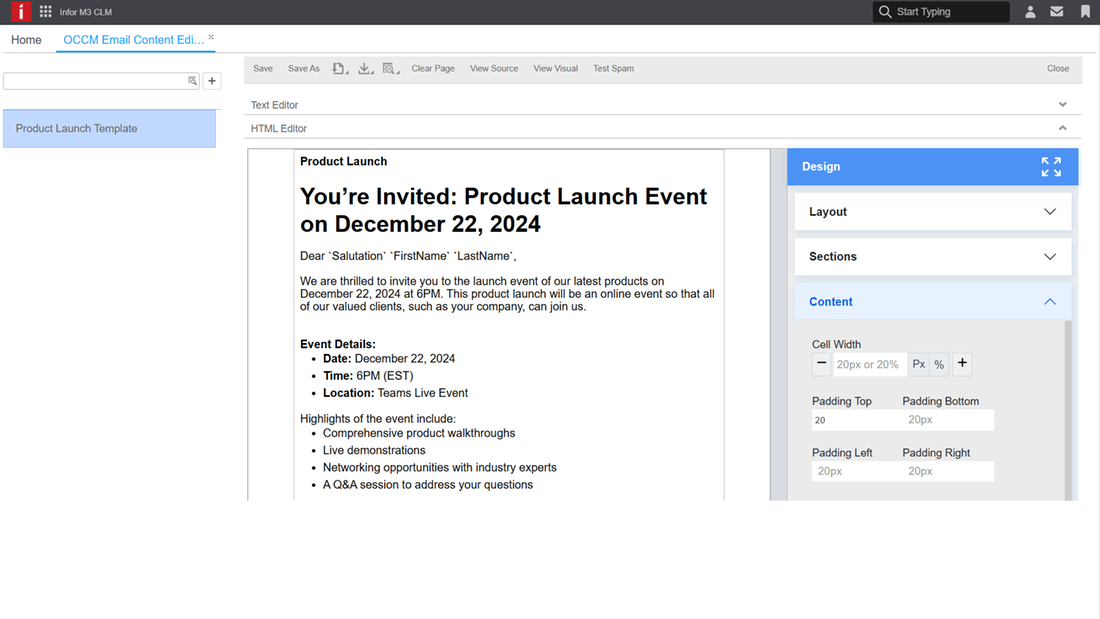This screenshot has width=1100, height=619.
Task: Click the bookmark icon in the top right corner
Action: click(1086, 11)
